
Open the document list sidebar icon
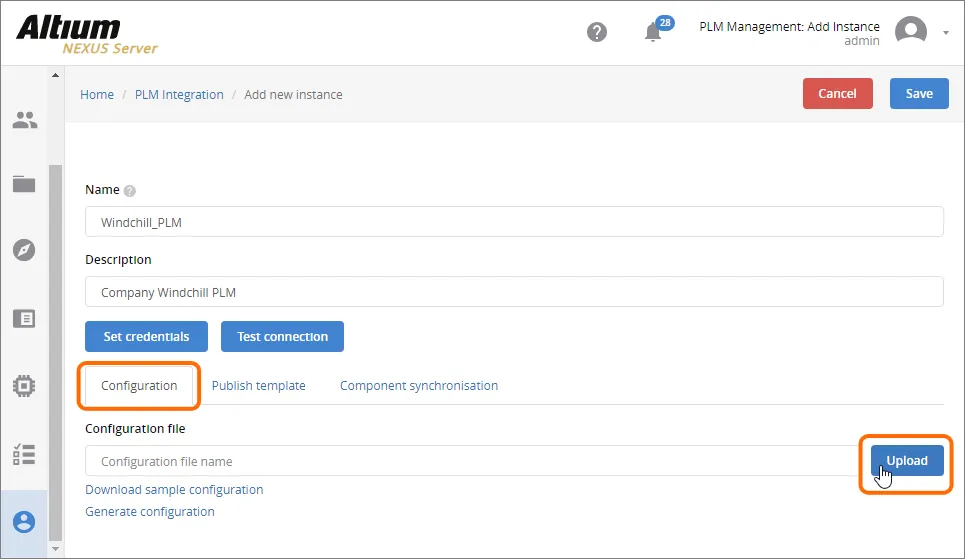[x=24, y=318]
